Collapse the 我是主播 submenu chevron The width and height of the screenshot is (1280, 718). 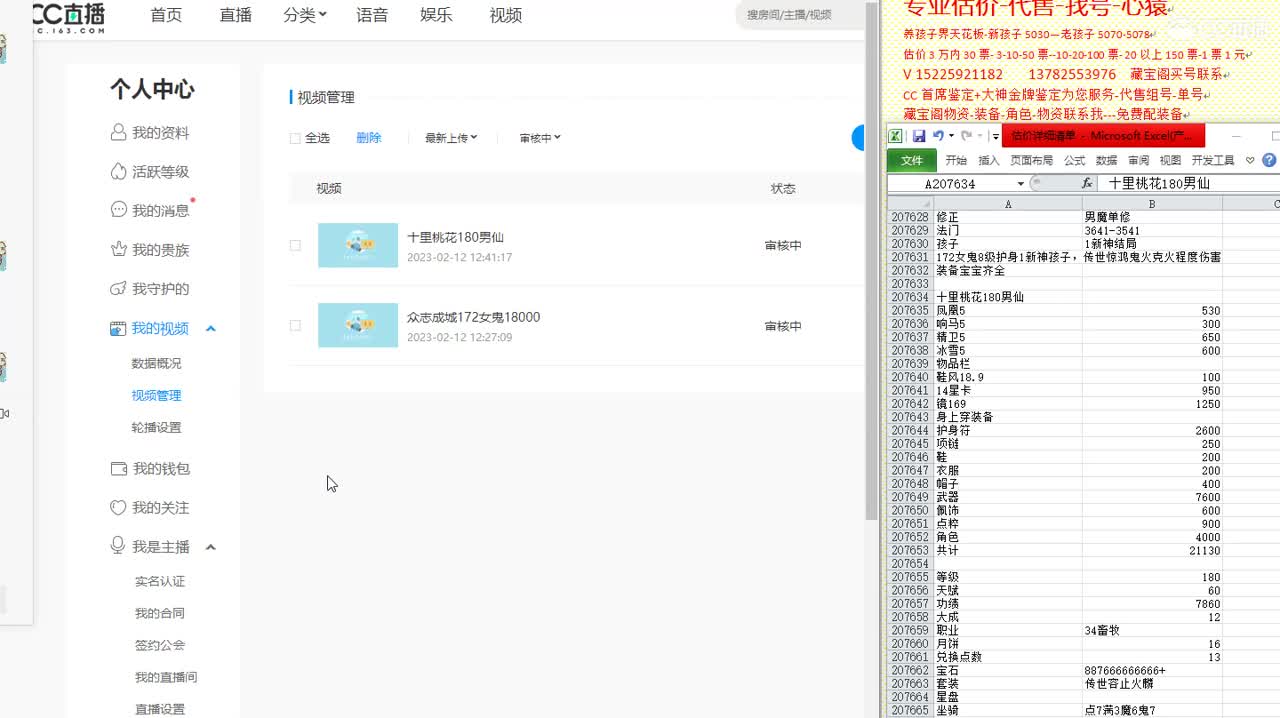pyautogui.click(x=211, y=547)
